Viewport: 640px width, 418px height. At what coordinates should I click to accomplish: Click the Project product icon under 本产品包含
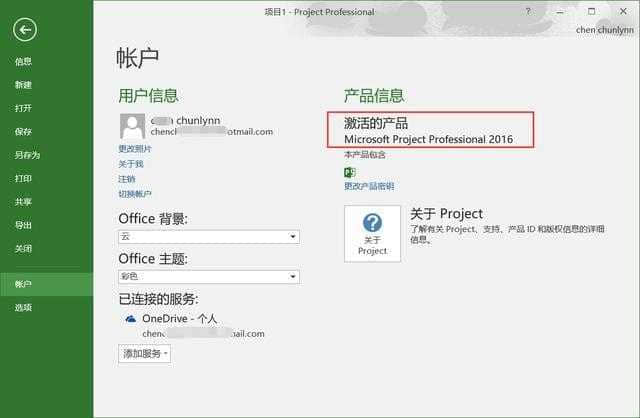tap(350, 172)
